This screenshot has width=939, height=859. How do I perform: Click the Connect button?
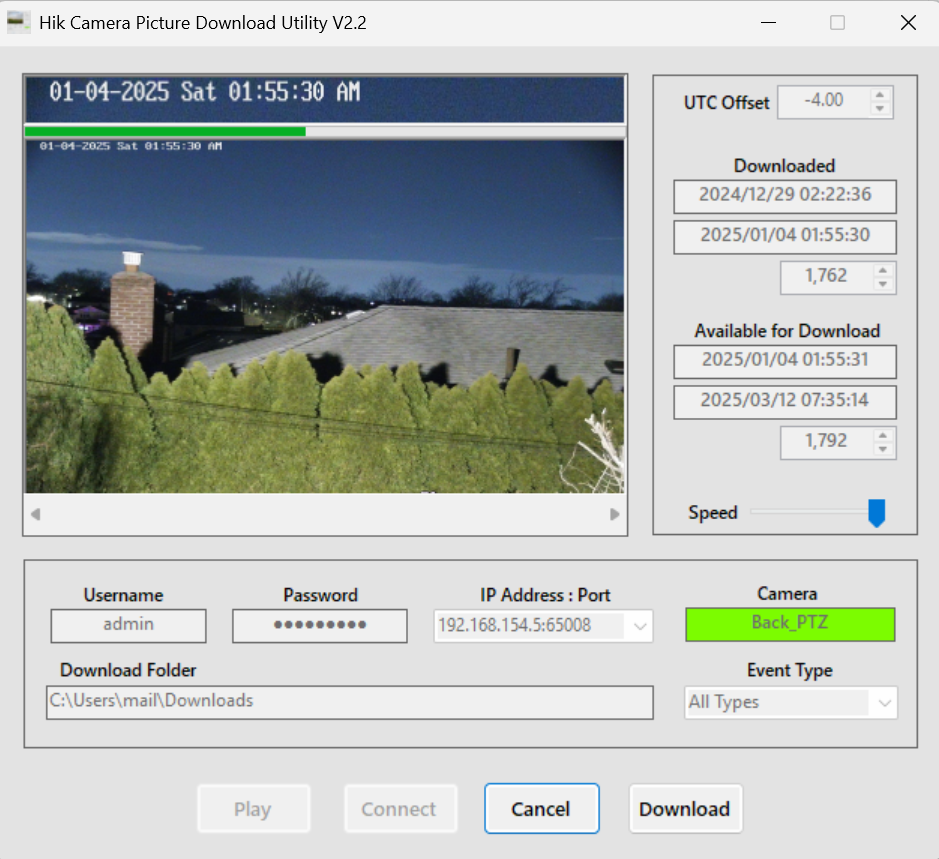pos(400,808)
